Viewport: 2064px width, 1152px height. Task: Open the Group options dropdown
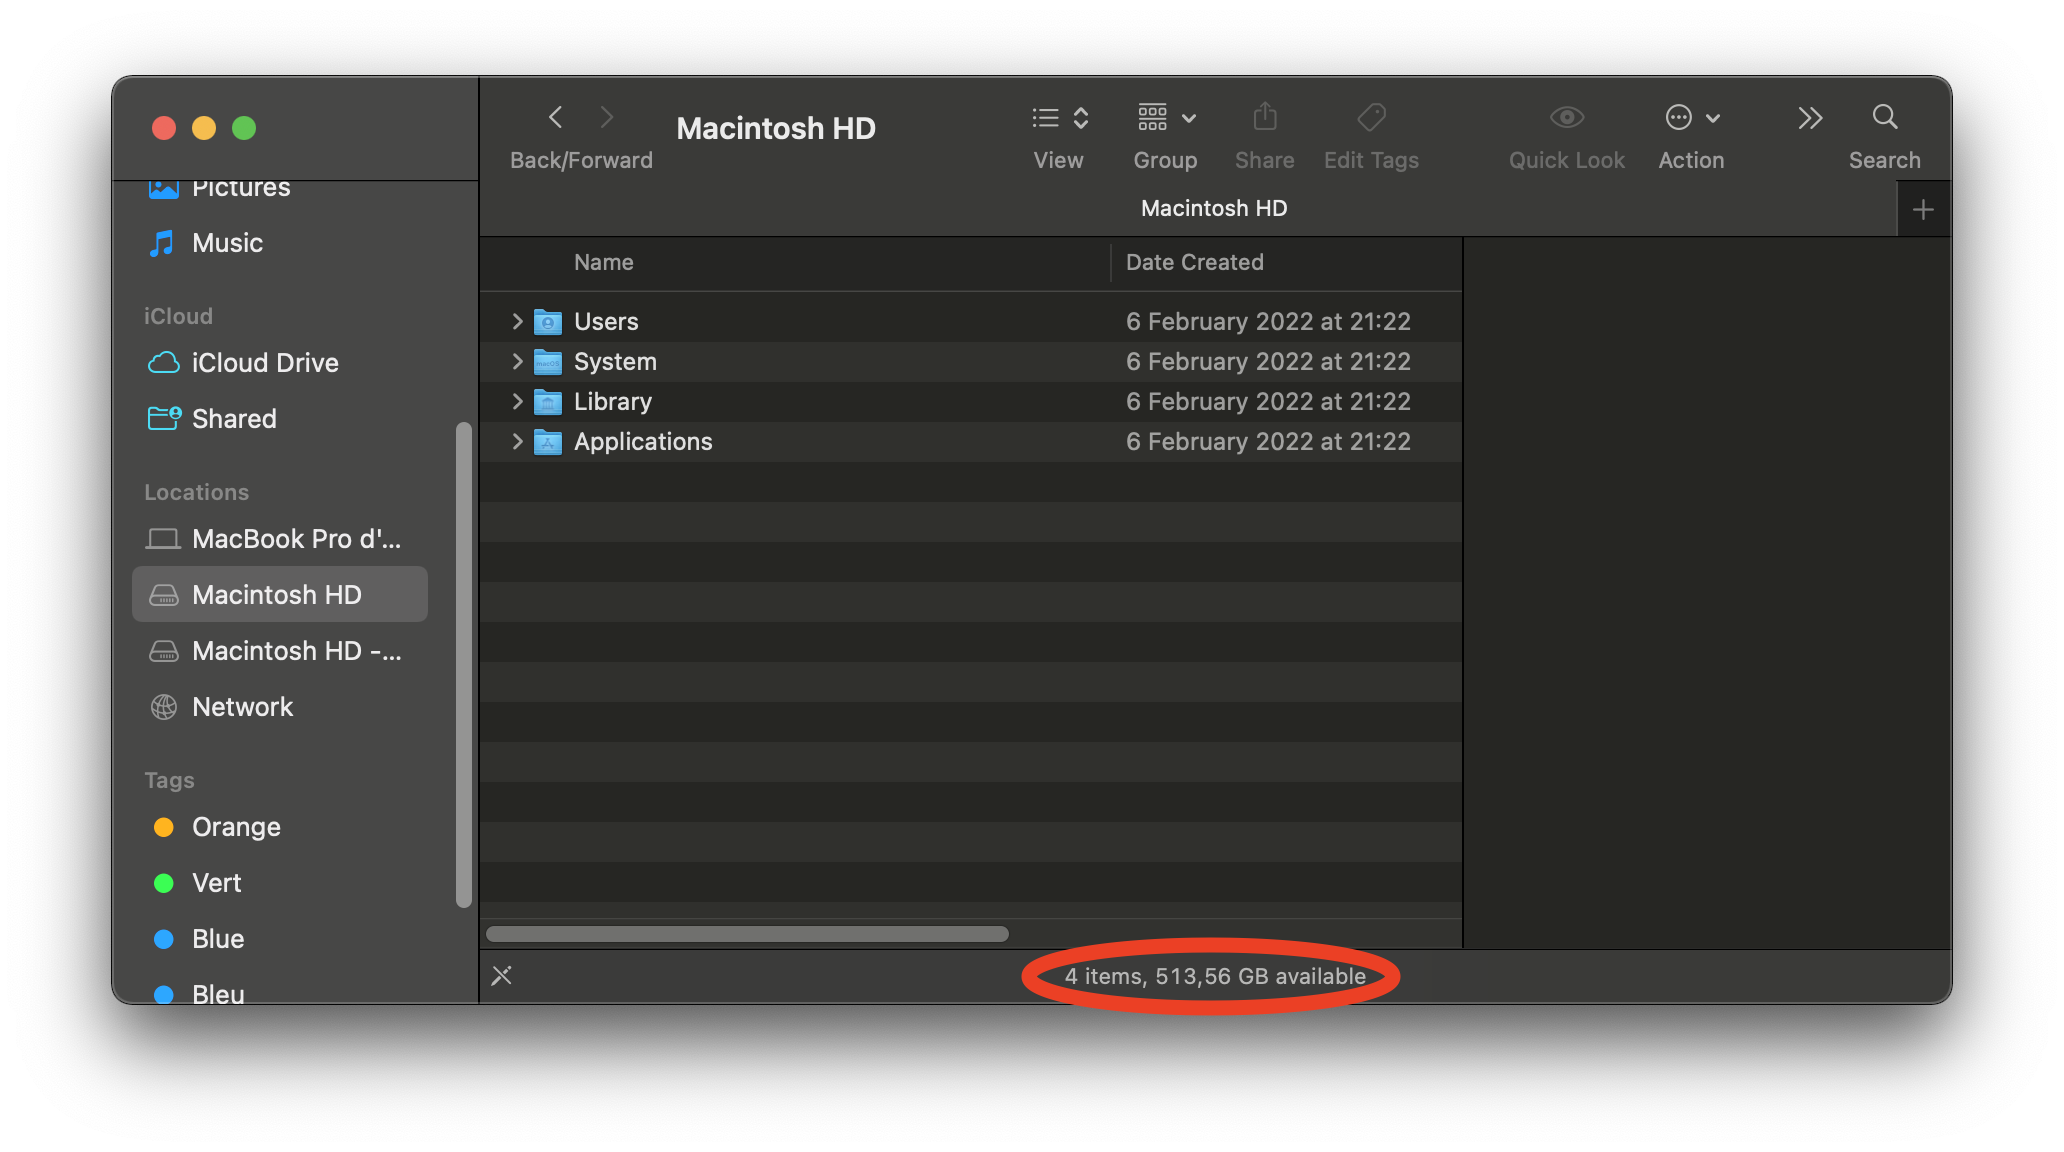(1165, 118)
